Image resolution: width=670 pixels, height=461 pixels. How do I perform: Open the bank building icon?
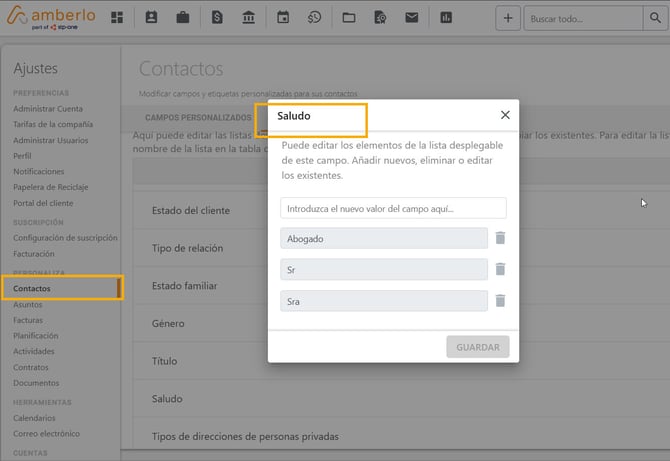coord(248,18)
